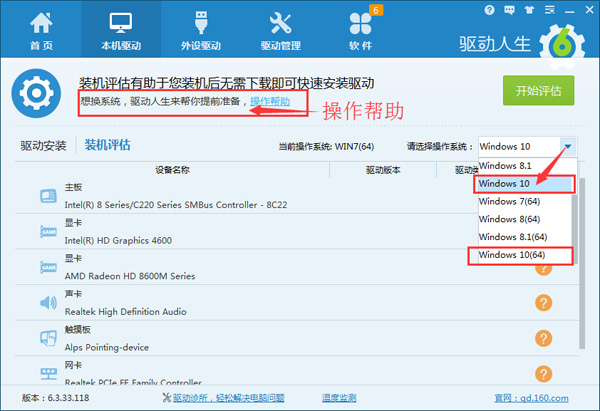Click the 网卡 network card icon
Image resolution: width=600 pixels, height=411 pixels.
coord(49,373)
